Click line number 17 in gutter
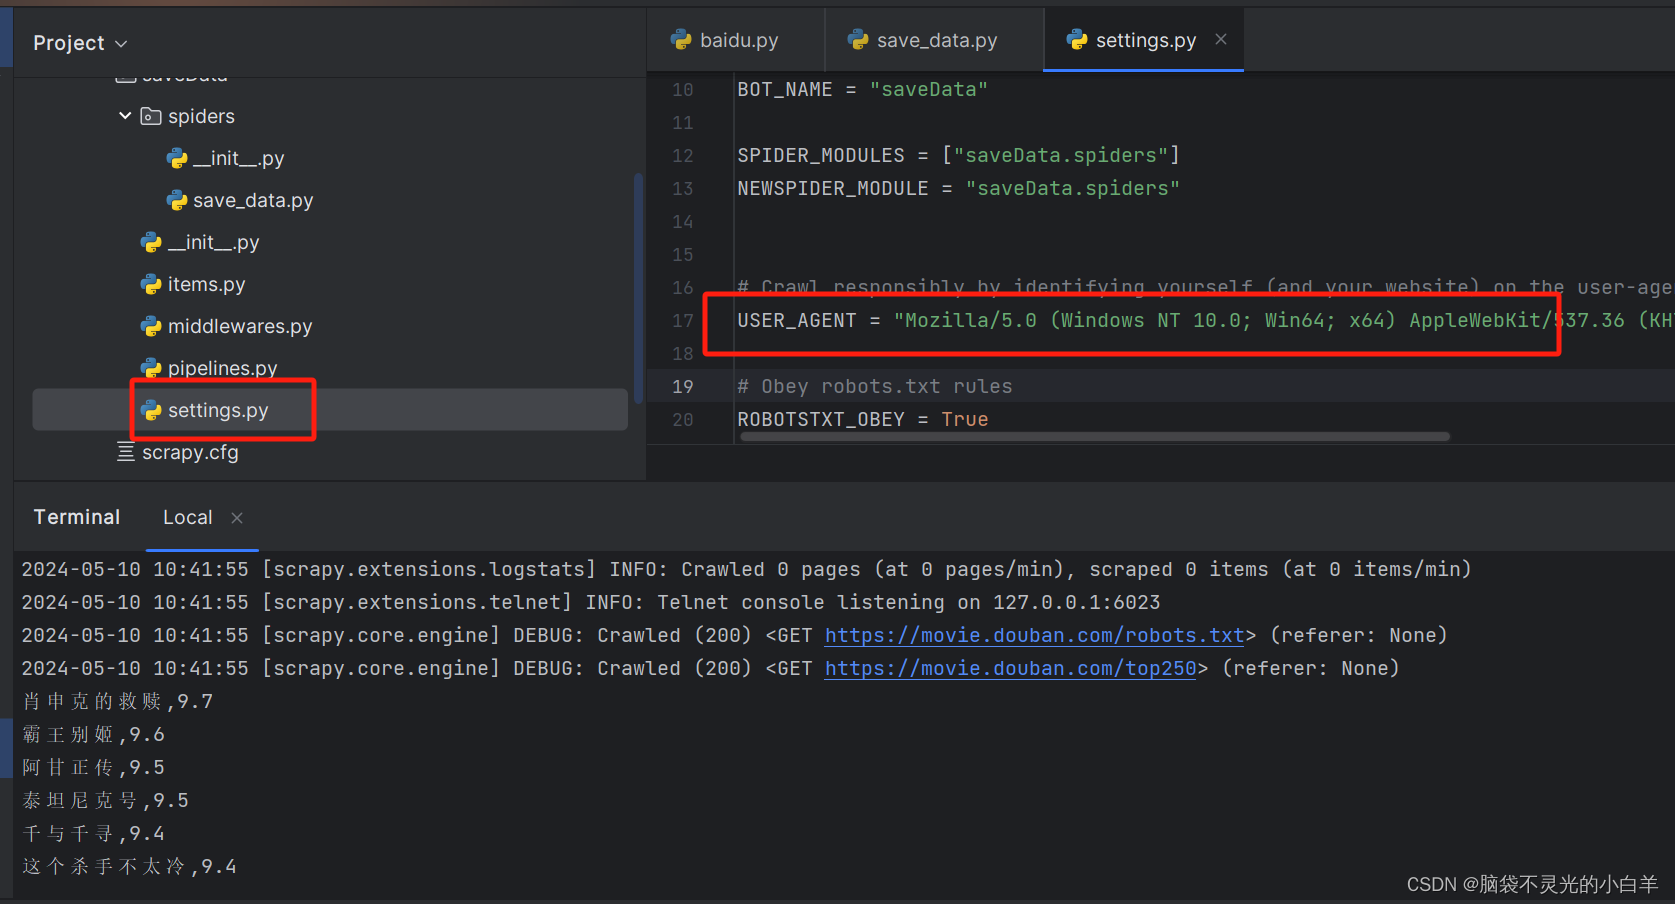Viewport: 1675px width, 904px height. pos(683,321)
